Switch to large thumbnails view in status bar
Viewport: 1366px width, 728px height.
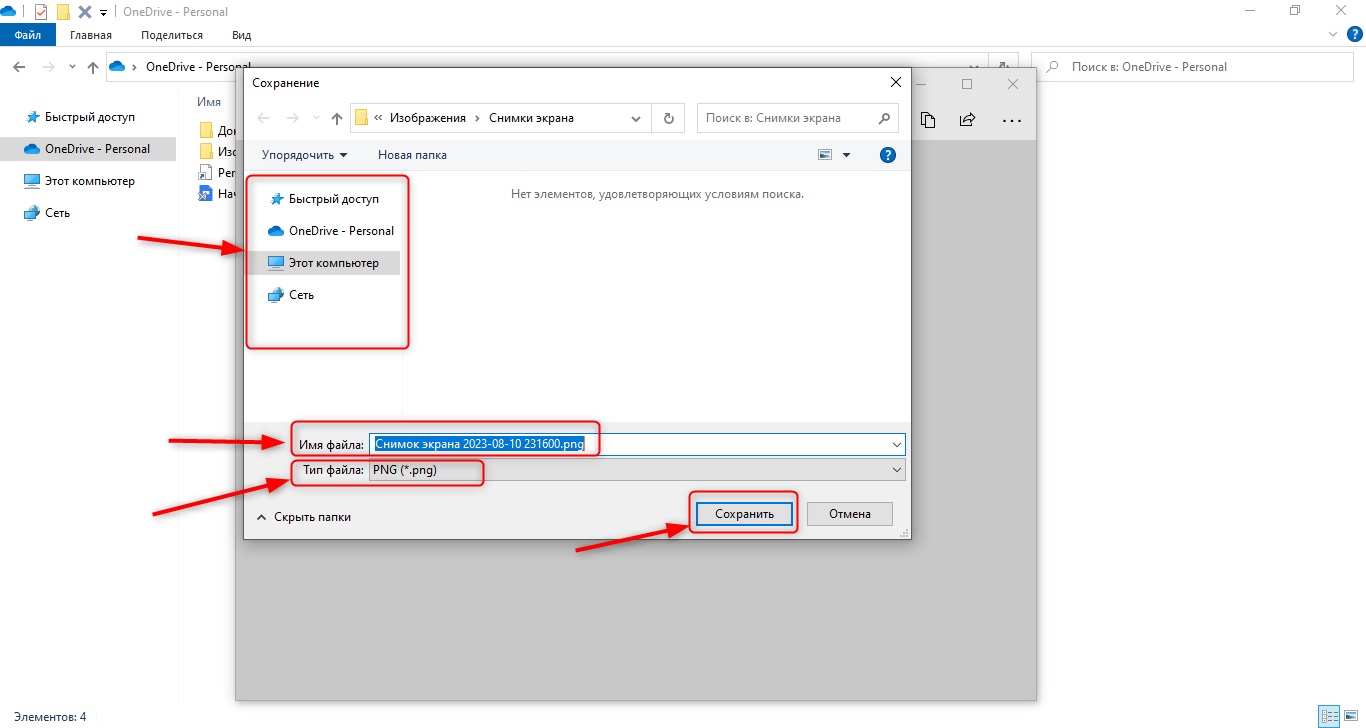(1351, 717)
